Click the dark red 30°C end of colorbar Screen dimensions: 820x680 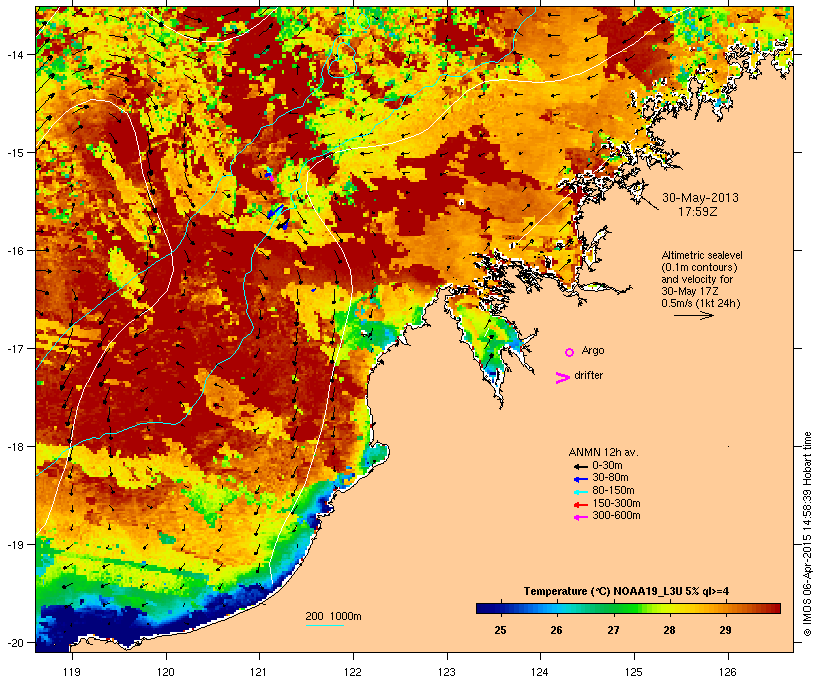[774, 608]
